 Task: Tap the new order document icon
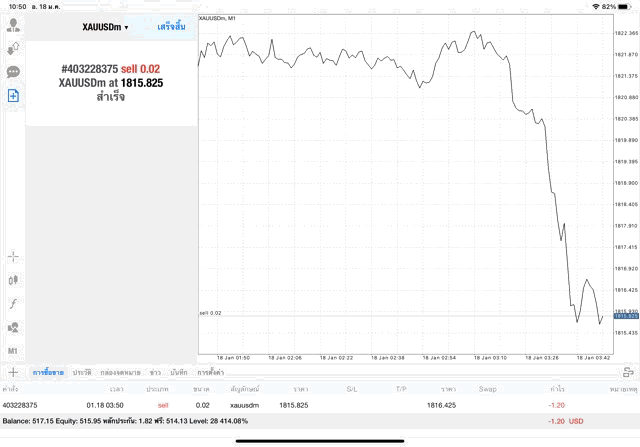pyautogui.click(x=13, y=96)
